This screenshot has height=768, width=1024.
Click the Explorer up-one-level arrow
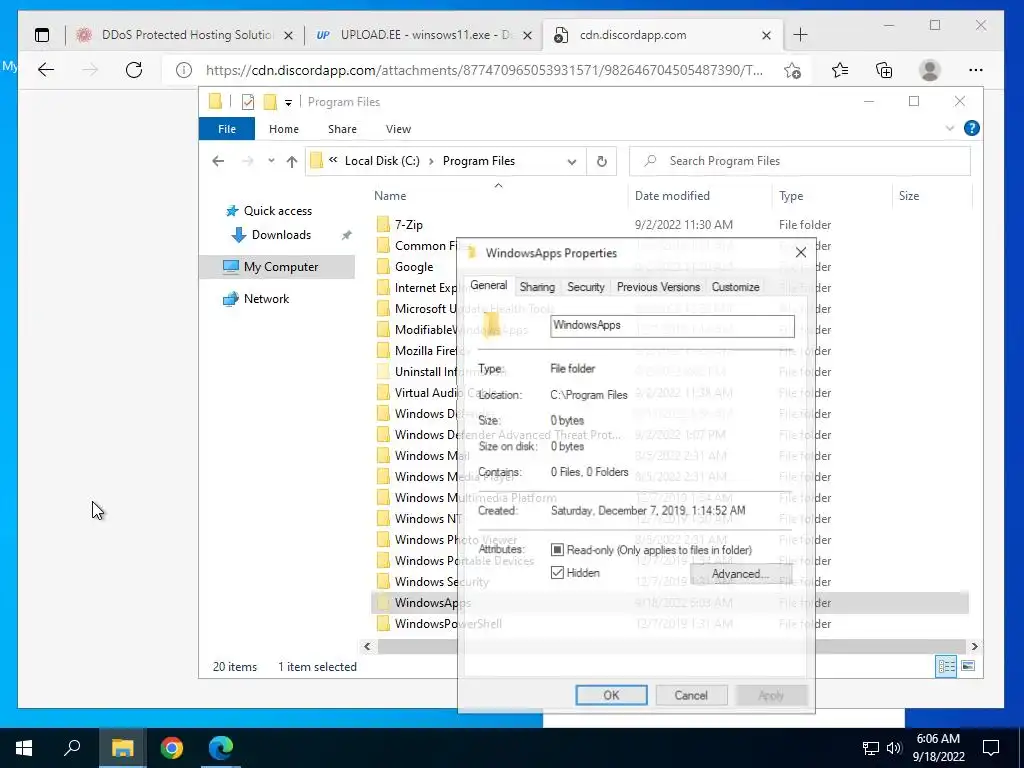point(292,161)
